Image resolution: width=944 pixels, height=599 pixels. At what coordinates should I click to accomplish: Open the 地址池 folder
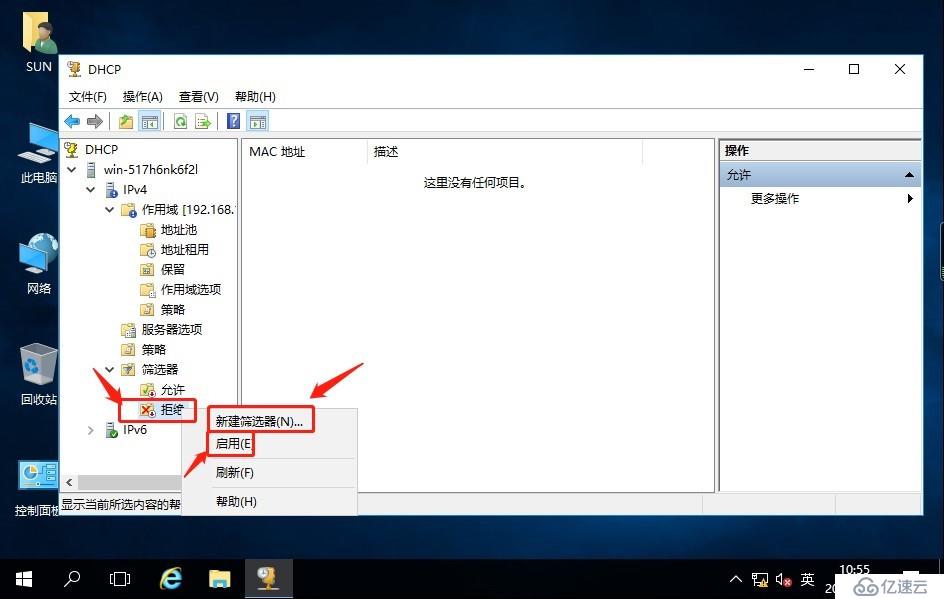pos(179,229)
